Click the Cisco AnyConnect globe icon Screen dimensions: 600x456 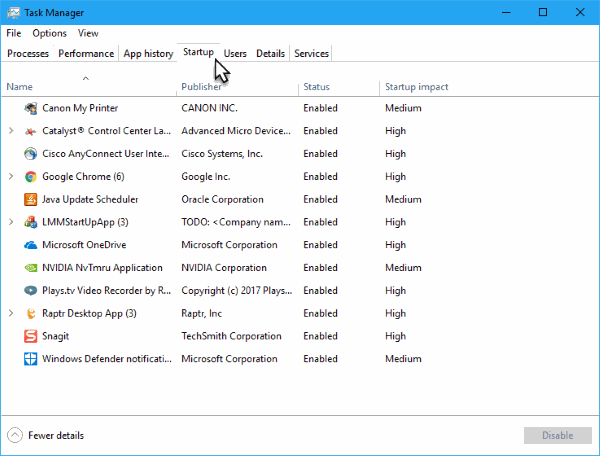31,154
